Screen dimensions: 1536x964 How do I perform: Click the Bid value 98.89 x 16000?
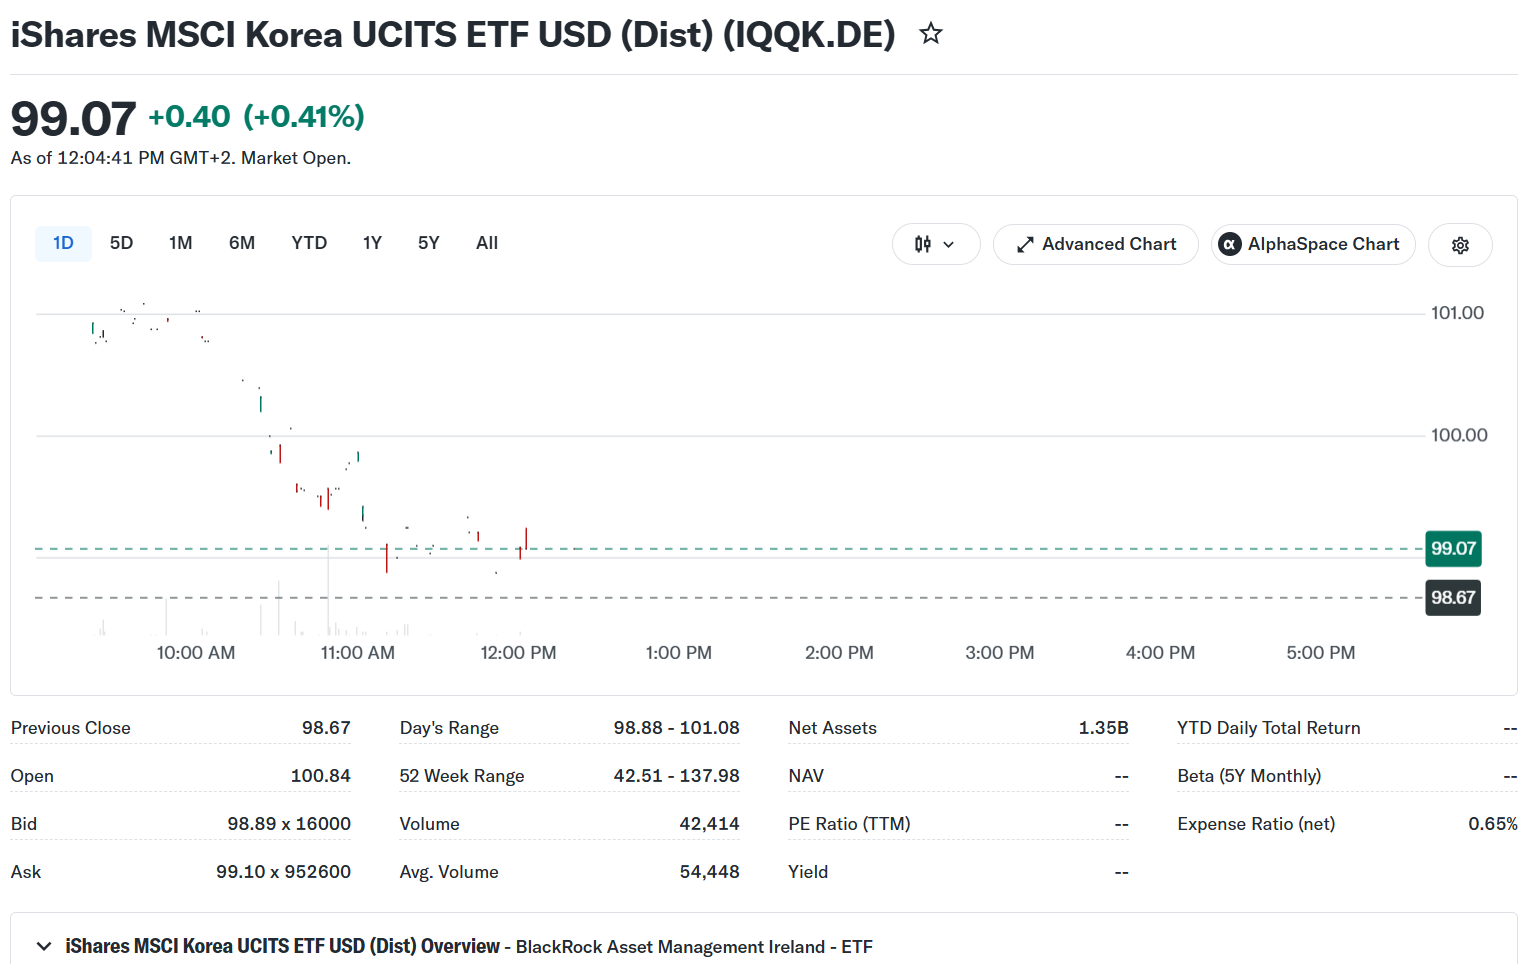tap(289, 824)
